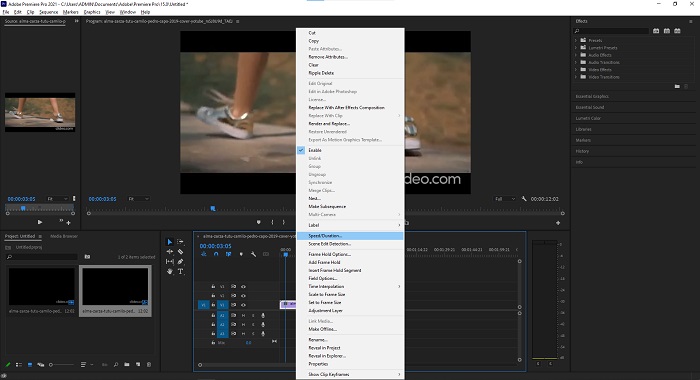Click the Mark Out bracket button
Image resolution: width=700 pixels, height=380 pixels.
pos(283,222)
